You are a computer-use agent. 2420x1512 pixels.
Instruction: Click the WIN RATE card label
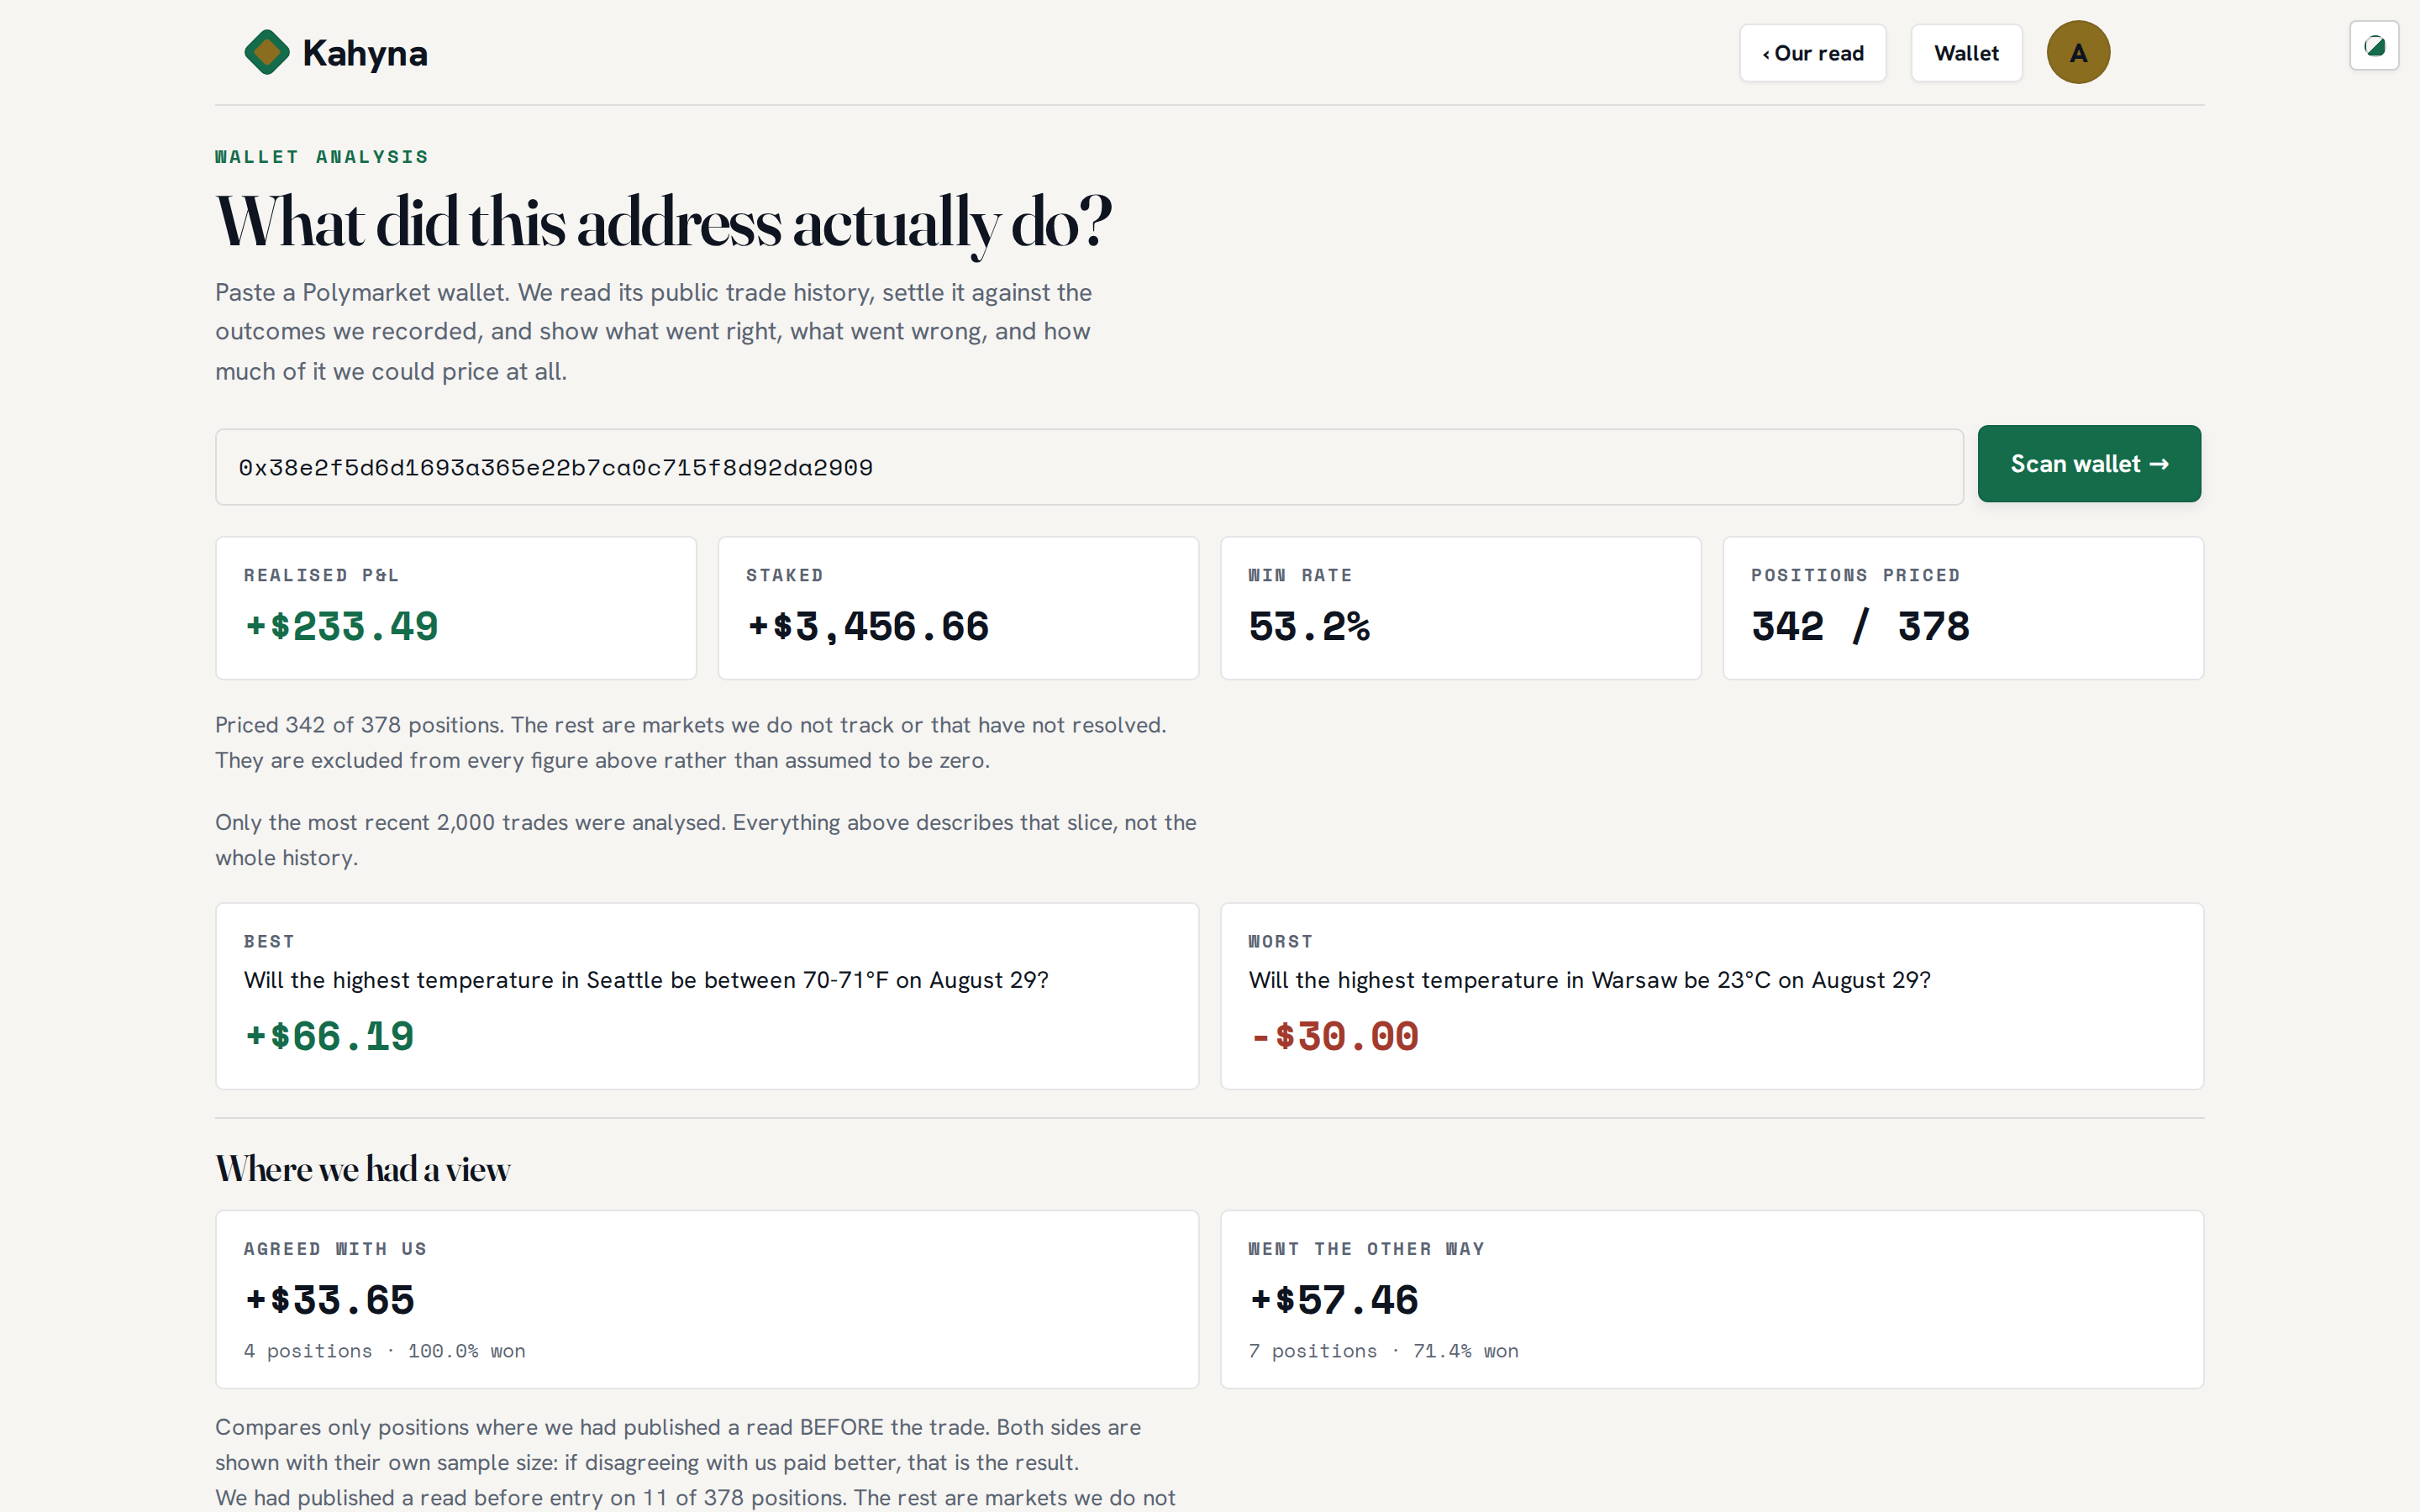click(x=1300, y=575)
